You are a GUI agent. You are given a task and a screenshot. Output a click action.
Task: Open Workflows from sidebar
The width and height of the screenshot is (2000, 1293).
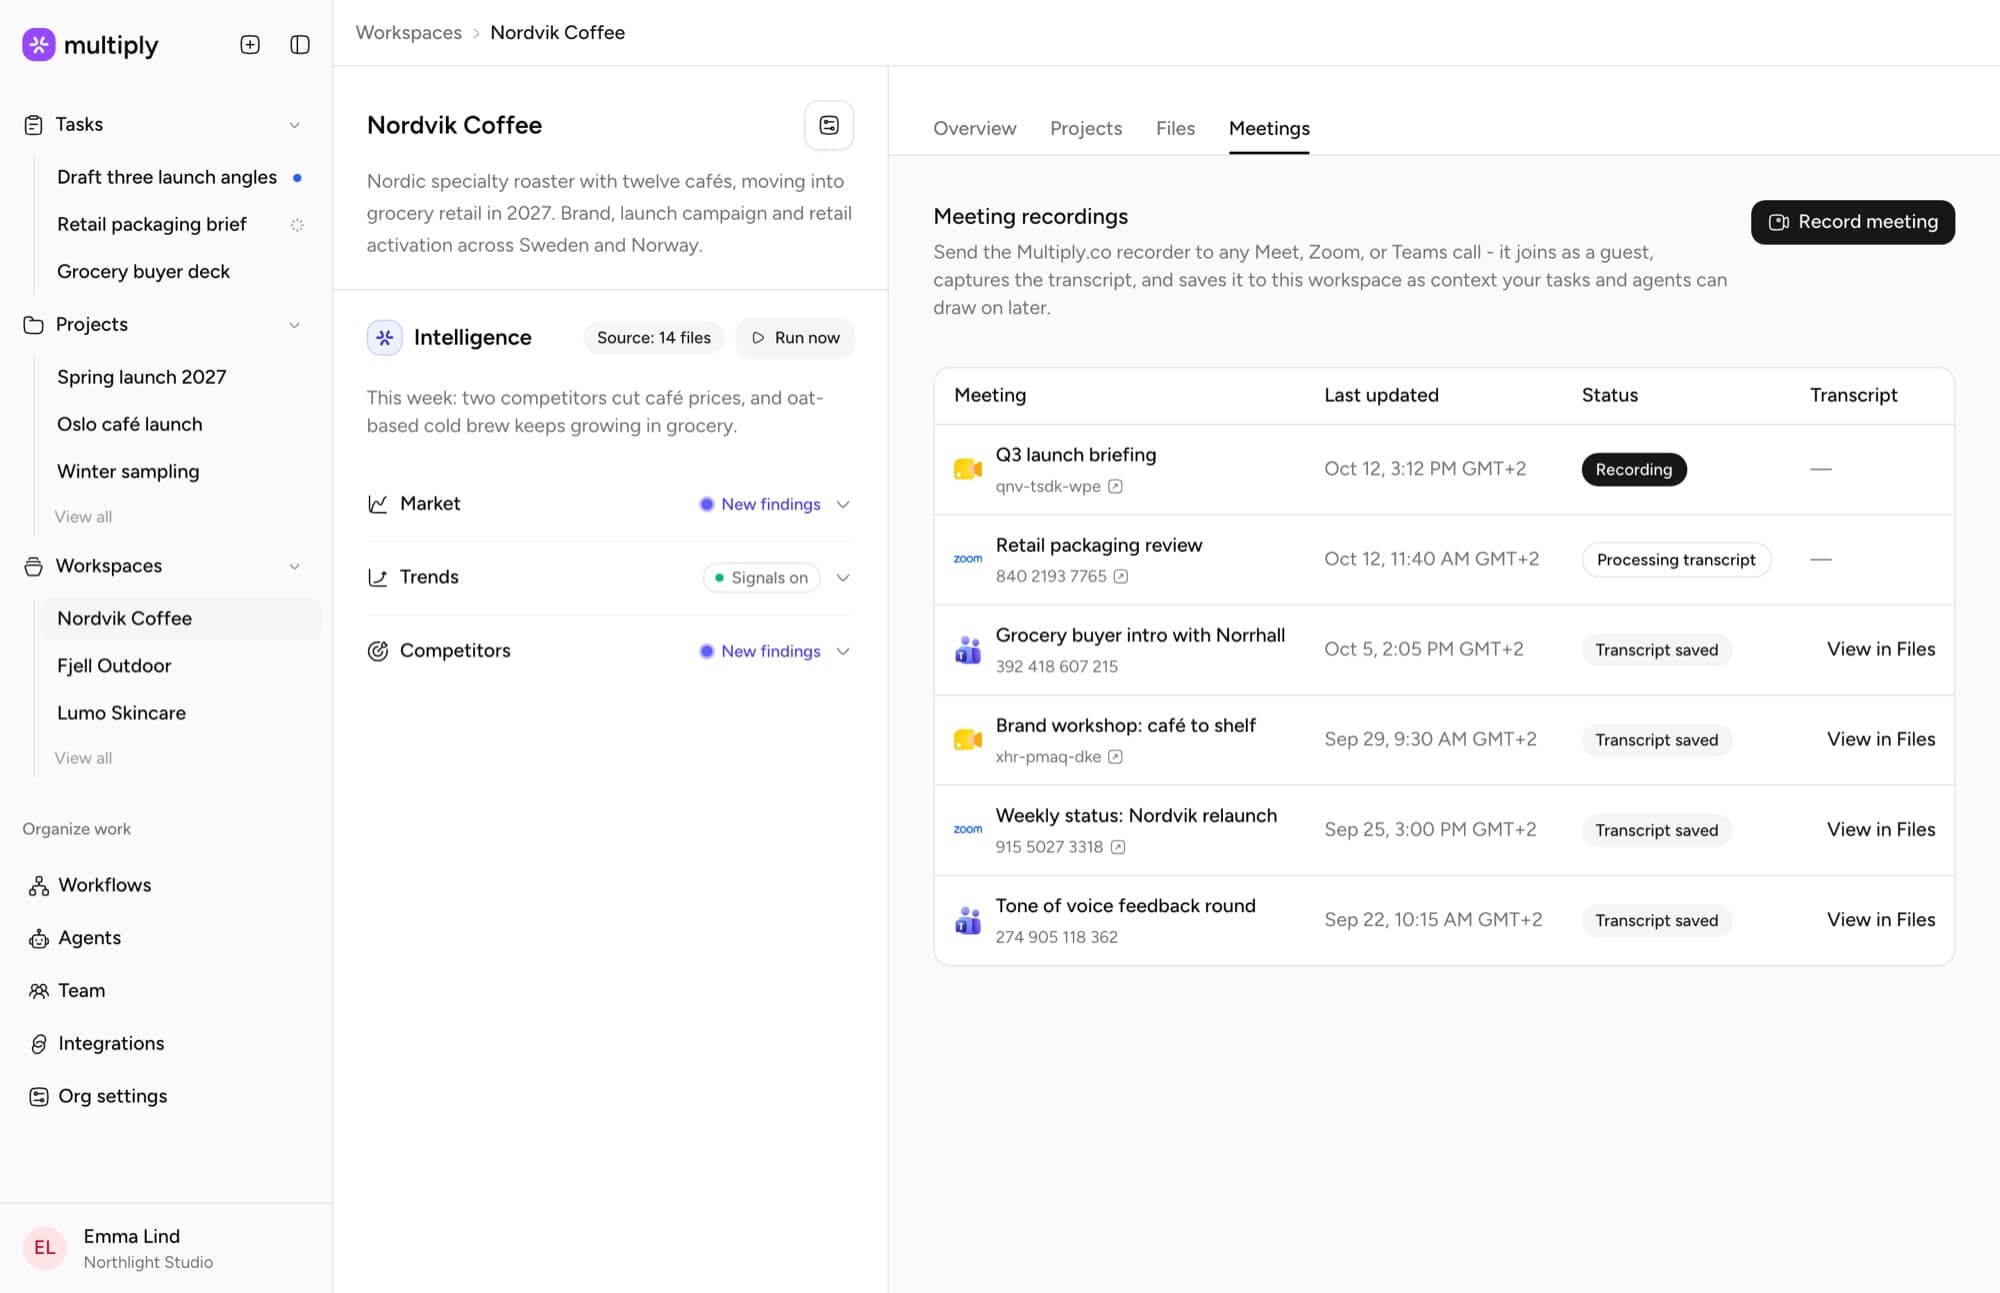click(x=90, y=885)
